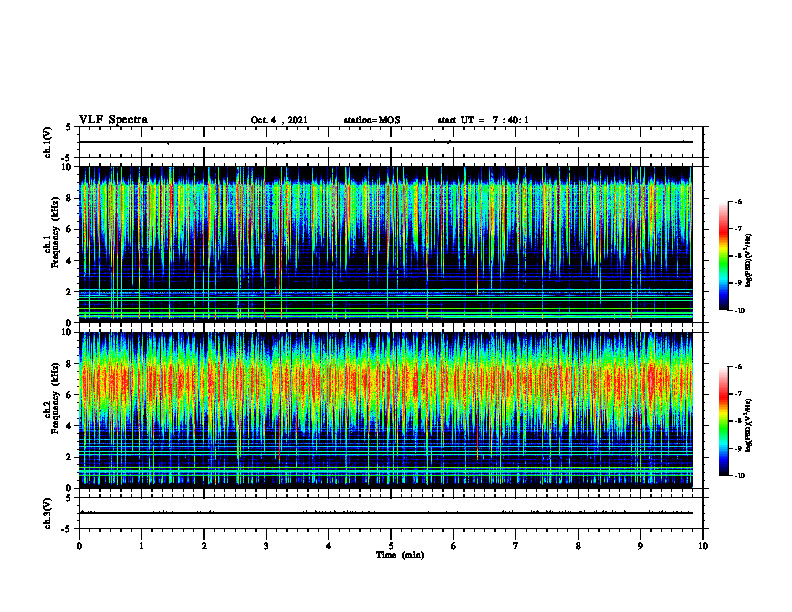Click tick label "2" on the time axis
The height and width of the screenshot is (612, 792).
[204, 546]
